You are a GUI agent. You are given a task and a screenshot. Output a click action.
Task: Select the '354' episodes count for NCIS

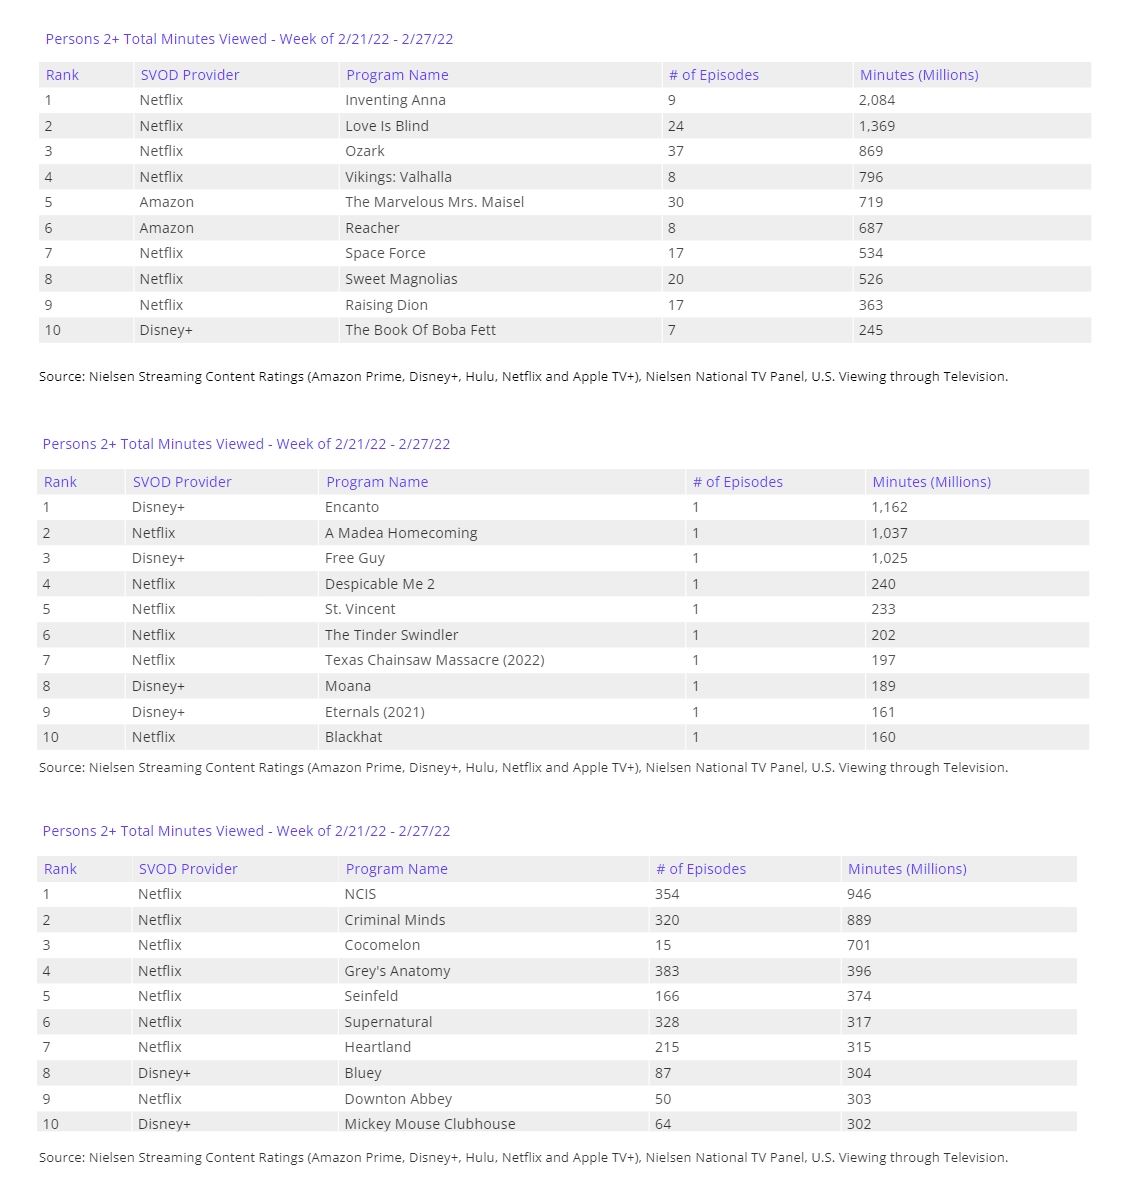coord(666,894)
